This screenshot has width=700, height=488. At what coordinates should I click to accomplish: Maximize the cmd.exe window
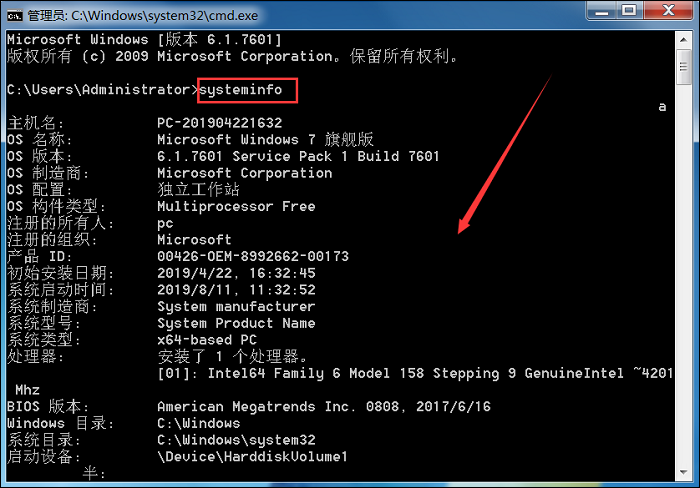click(630, 12)
